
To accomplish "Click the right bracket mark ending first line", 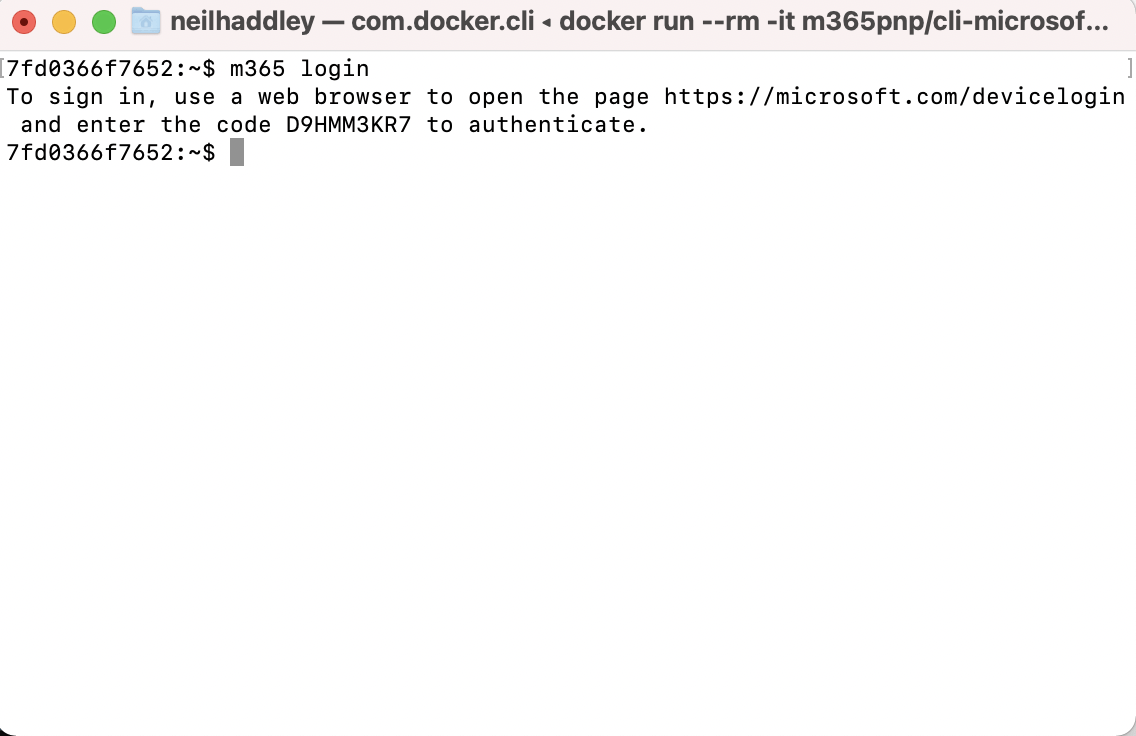I will pos(1130,69).
